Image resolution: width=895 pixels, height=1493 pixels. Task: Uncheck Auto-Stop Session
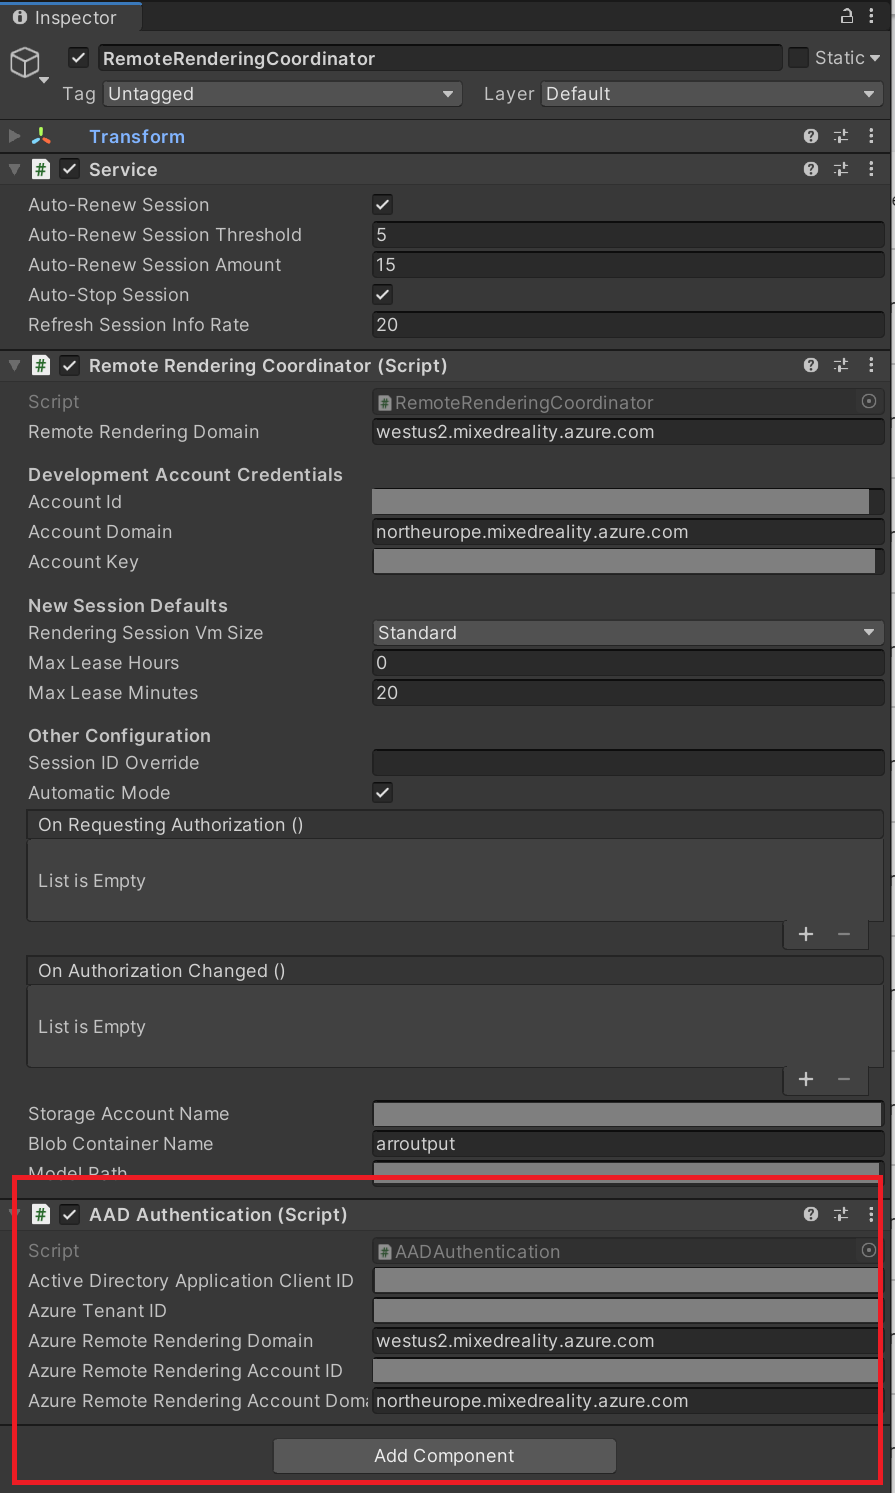point(382,294)
